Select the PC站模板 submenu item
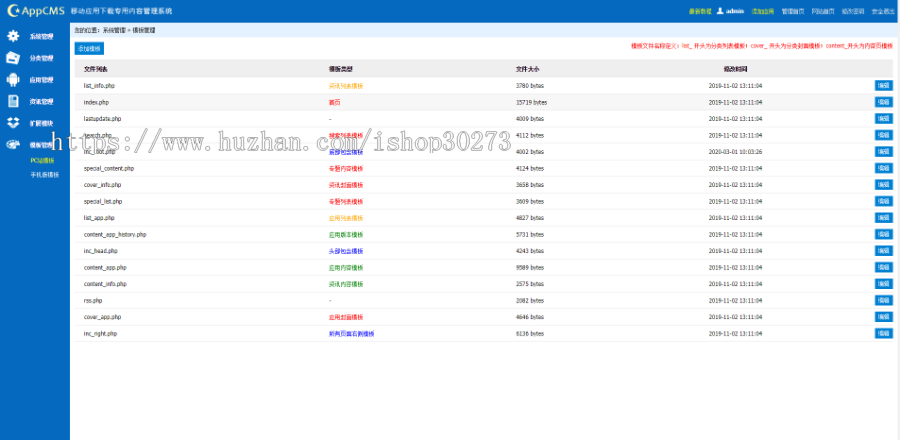The width and height of the screenshot is (900, 440). (x=42, y=161)
